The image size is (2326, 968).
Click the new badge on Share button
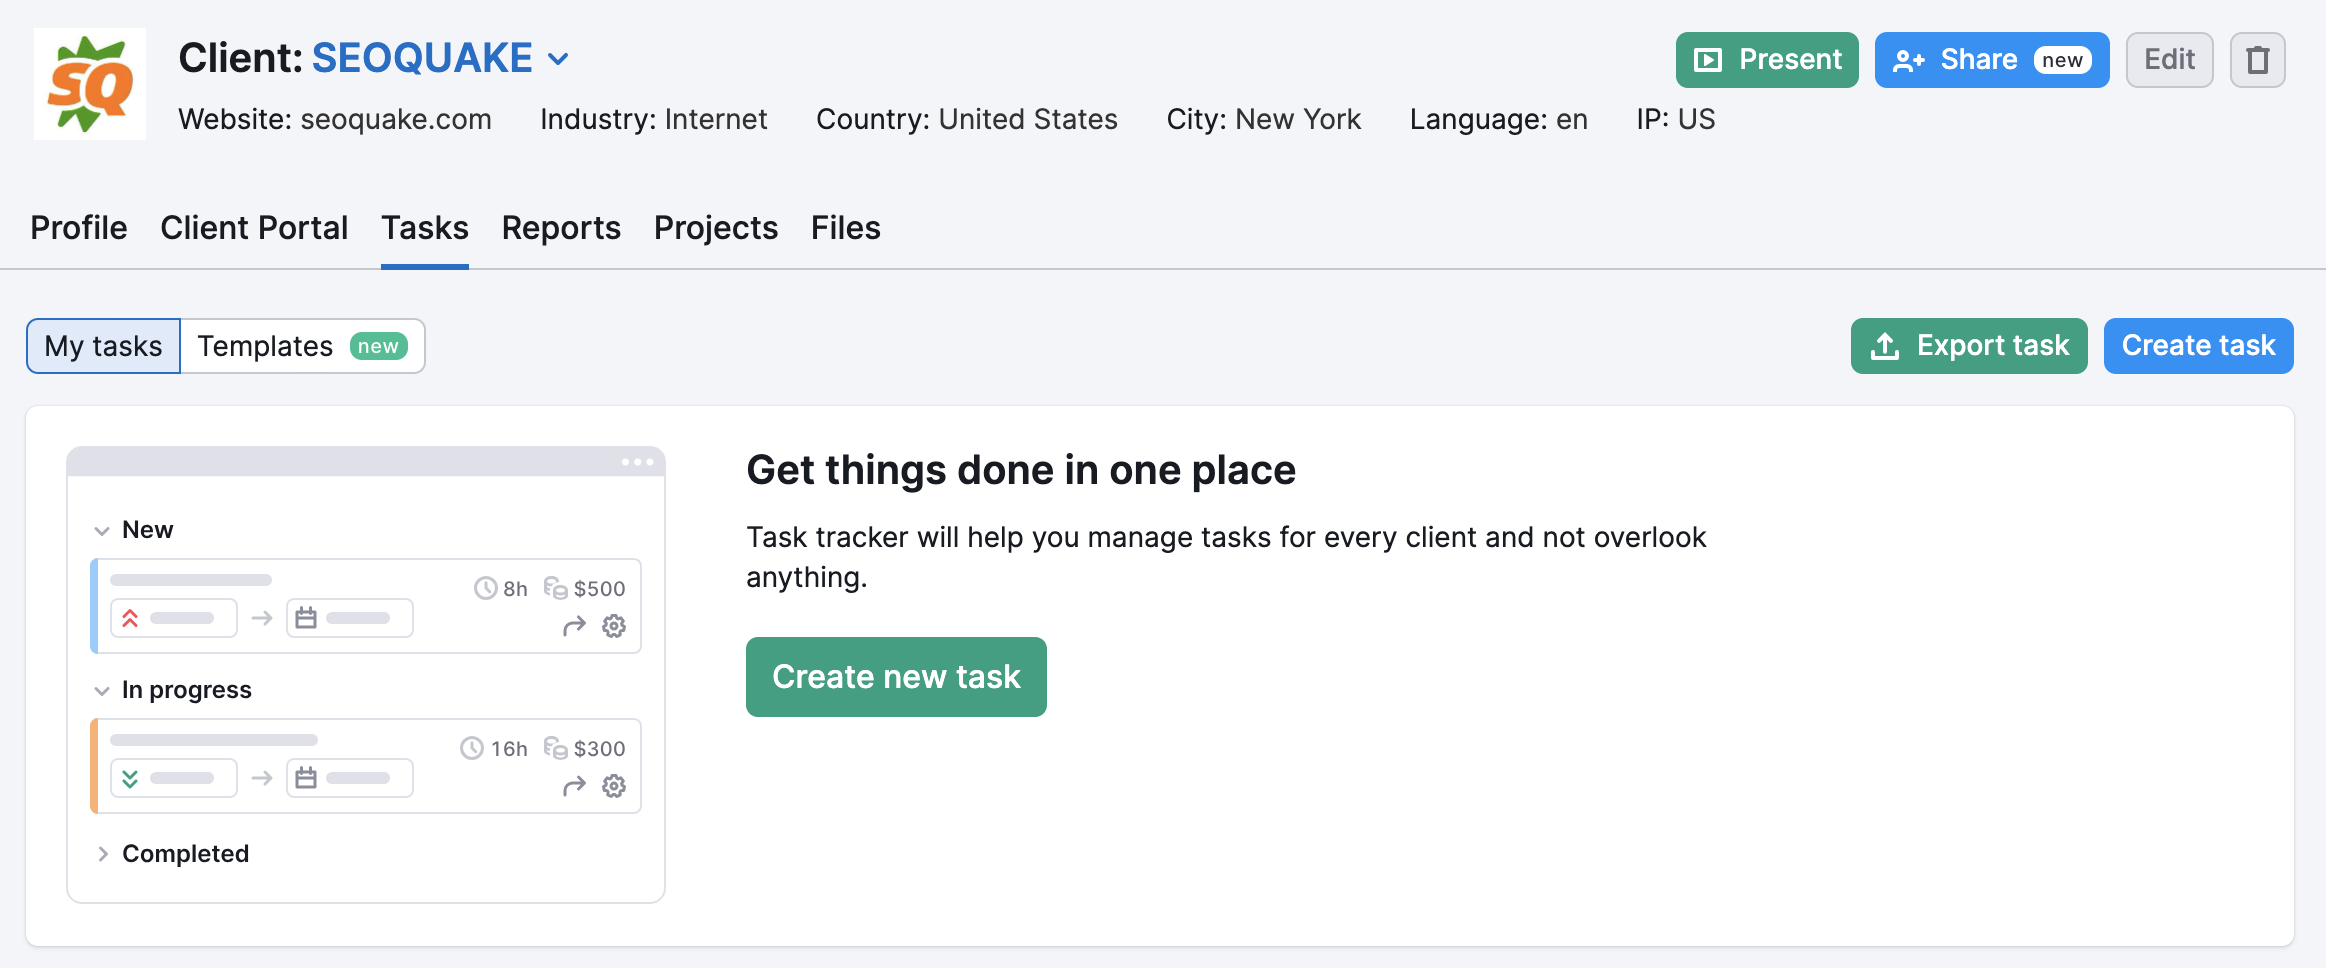click(2062, 60)
